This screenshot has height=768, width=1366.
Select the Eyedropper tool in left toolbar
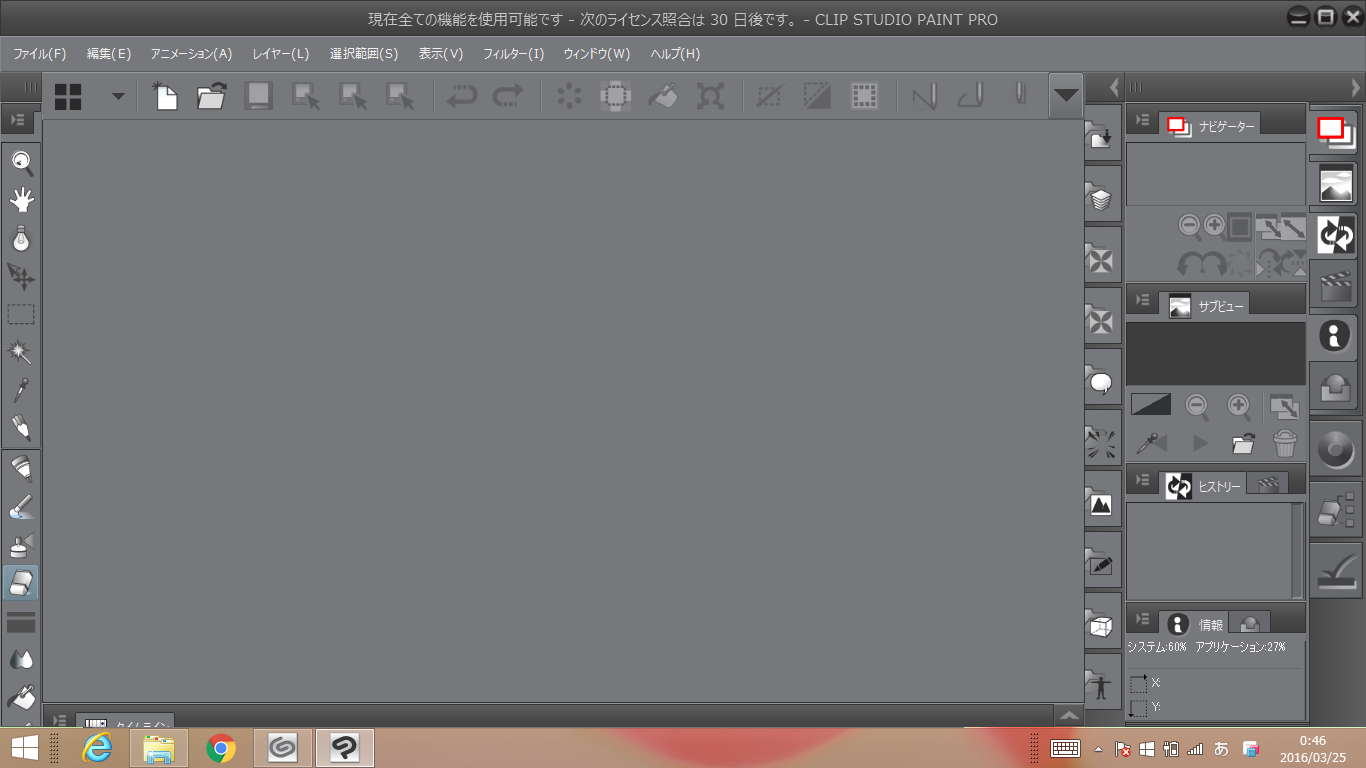pyautogui.click(x=21, y=390)
